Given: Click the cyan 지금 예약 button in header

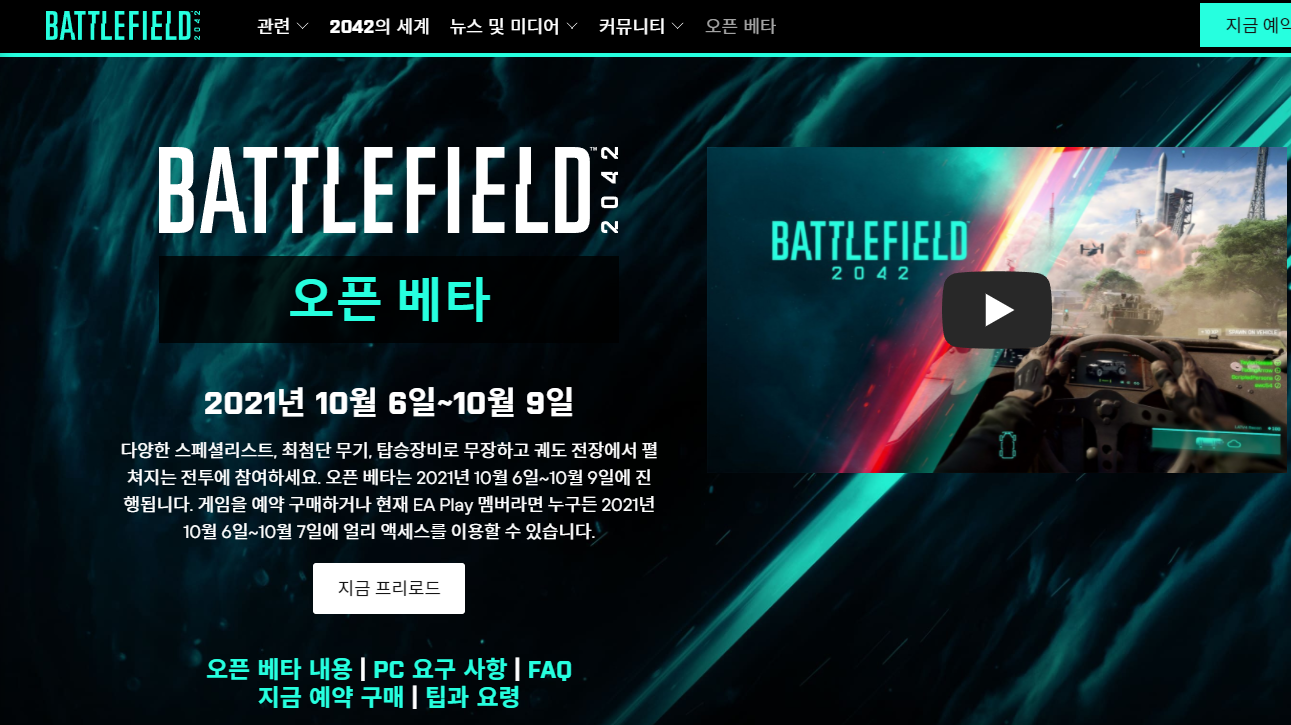Looking at the screenshot, I should (1245, 25).
